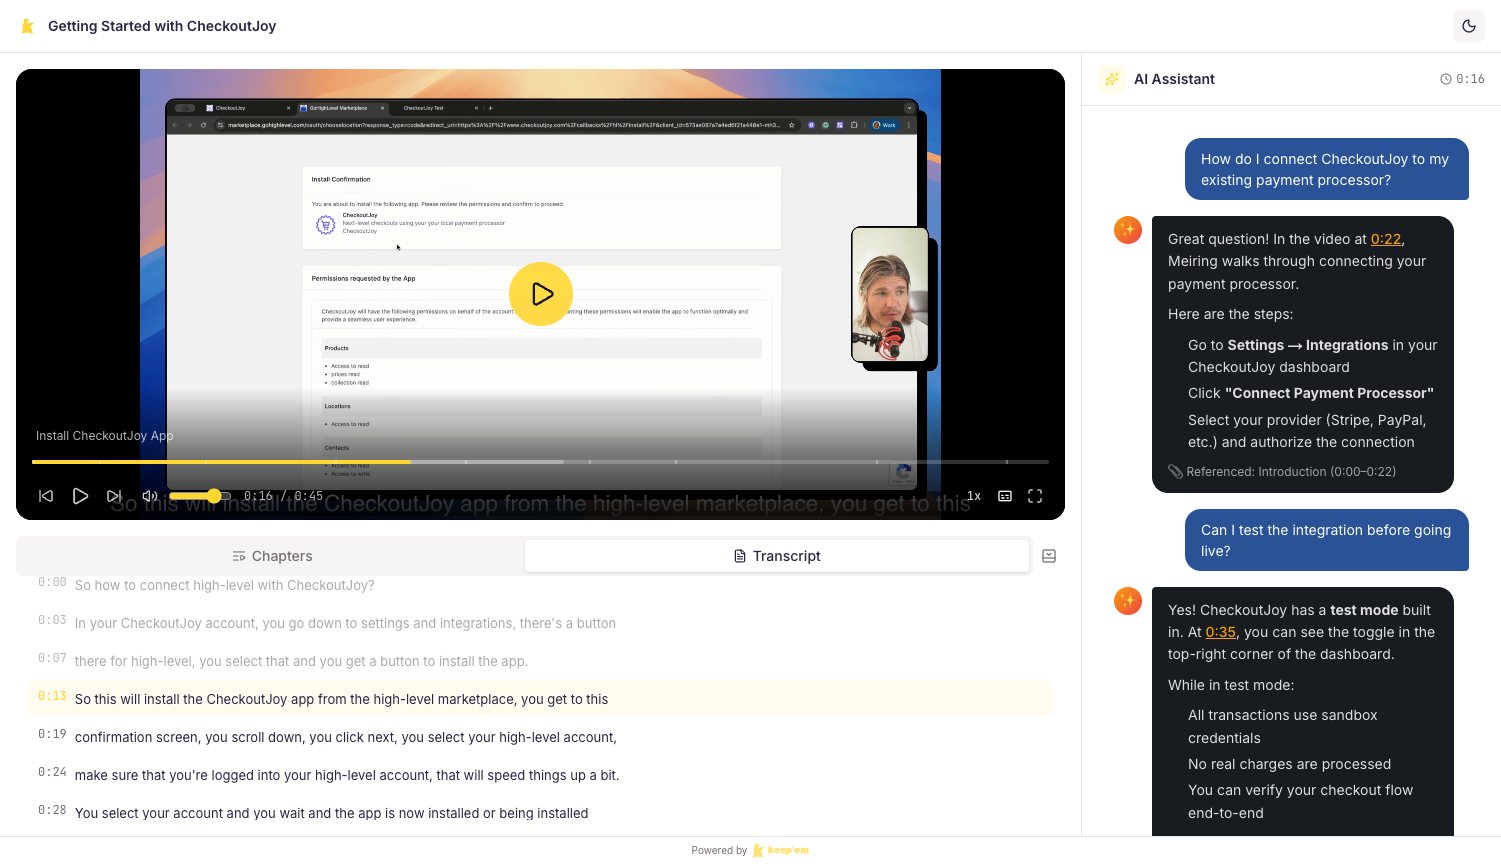This screenshot has height=864, width=1501.
Task: Mute the video audio via the speaker icon
Action: [150, 495]
